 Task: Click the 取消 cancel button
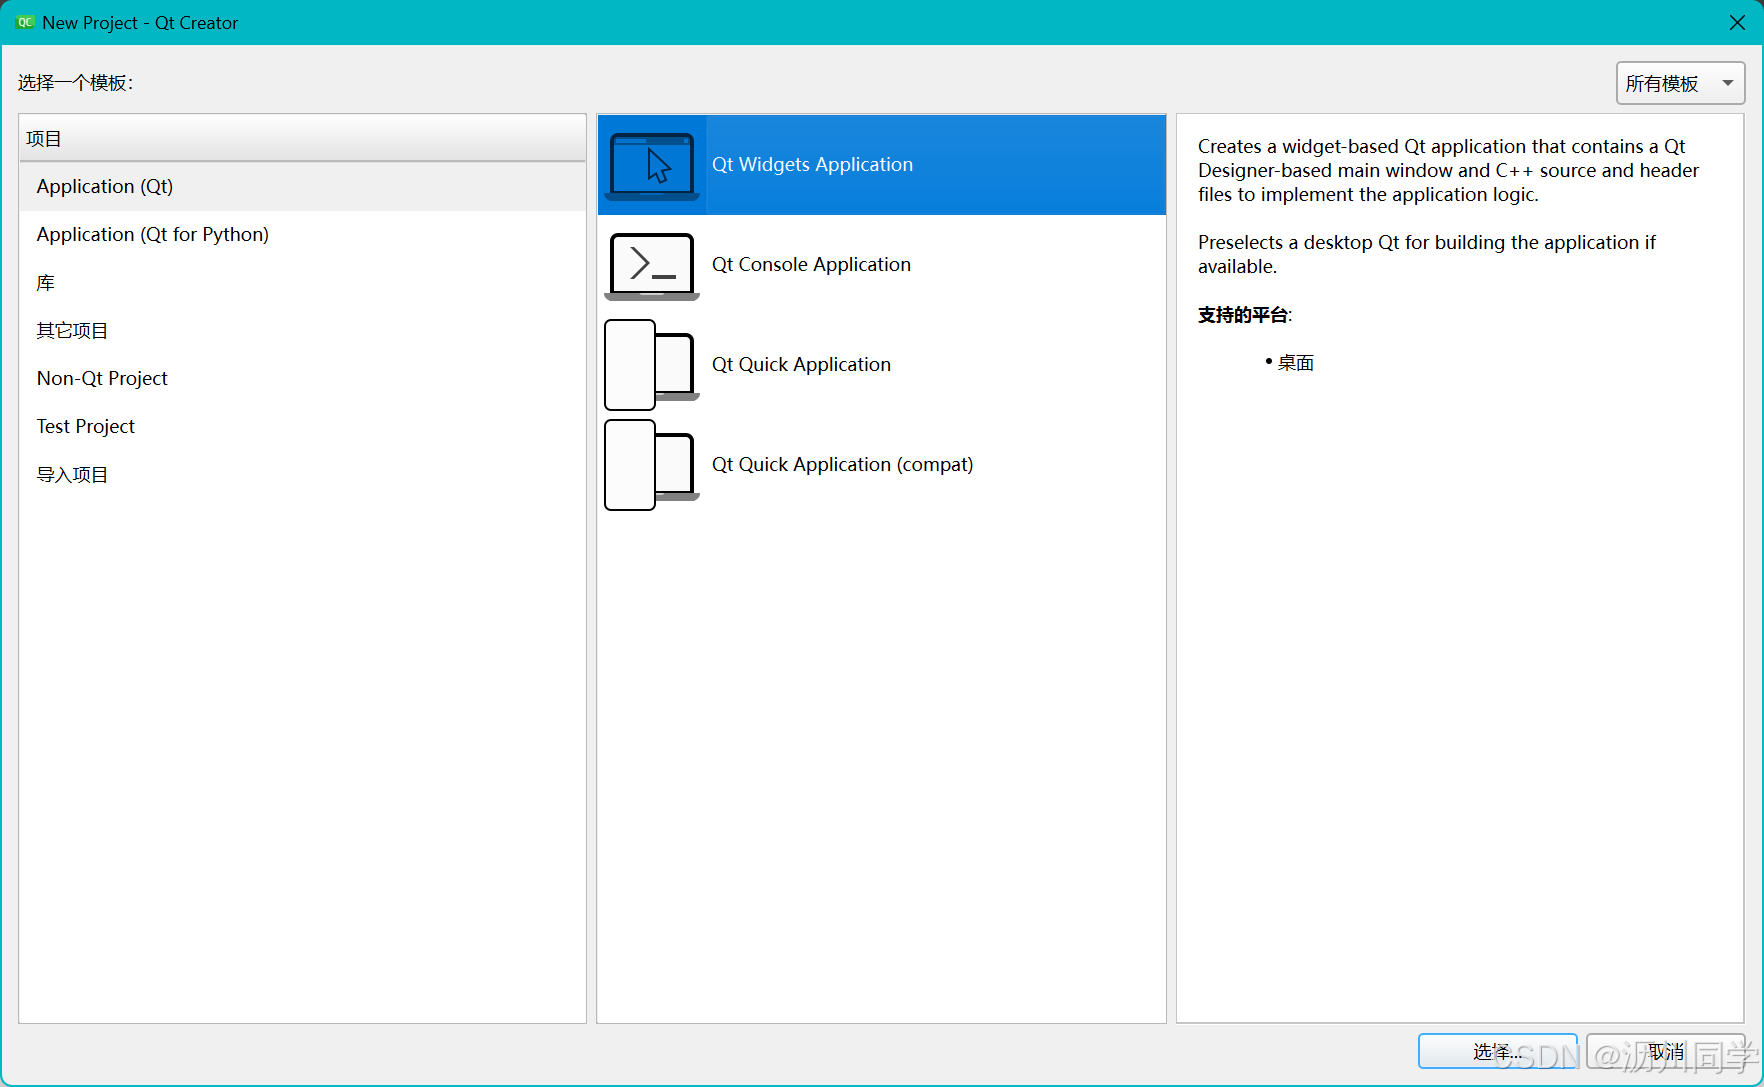click(1666, 1051)
